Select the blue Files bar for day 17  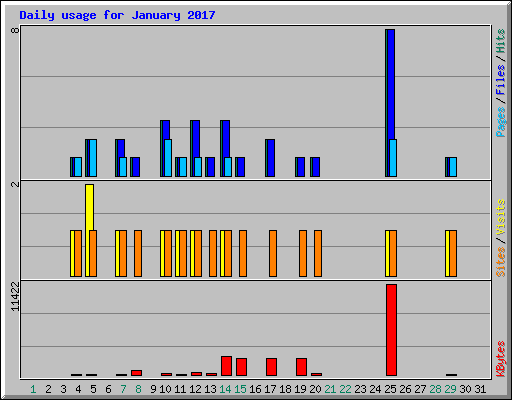click(x=271, y=158)
